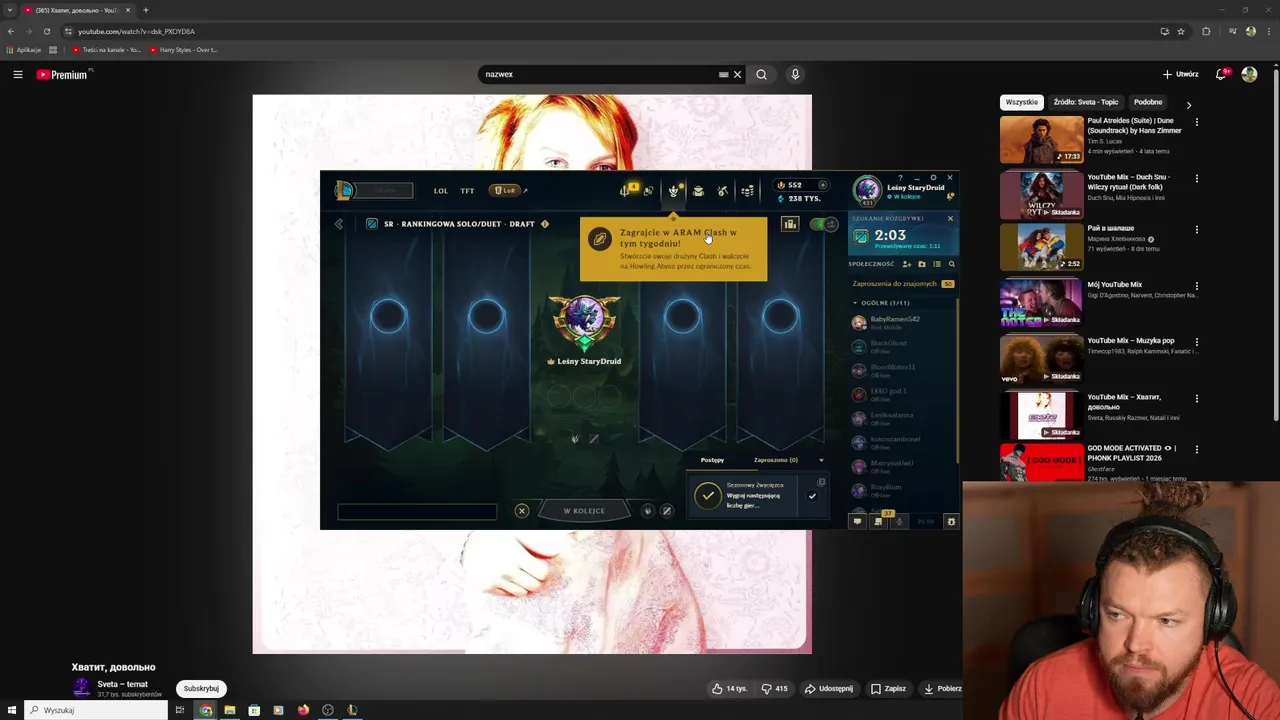
Task: Click the new folder icon in Społeczność panel
Action: 922,264
